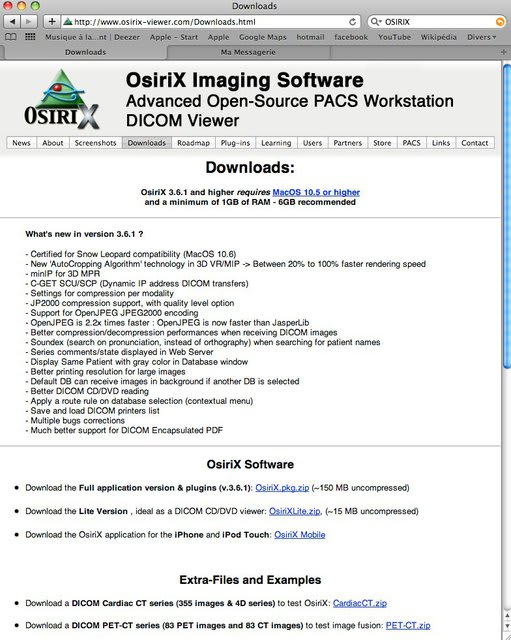Select the Downloads navigation item
The height and width of the screenshot is (640, 511).
147,143
